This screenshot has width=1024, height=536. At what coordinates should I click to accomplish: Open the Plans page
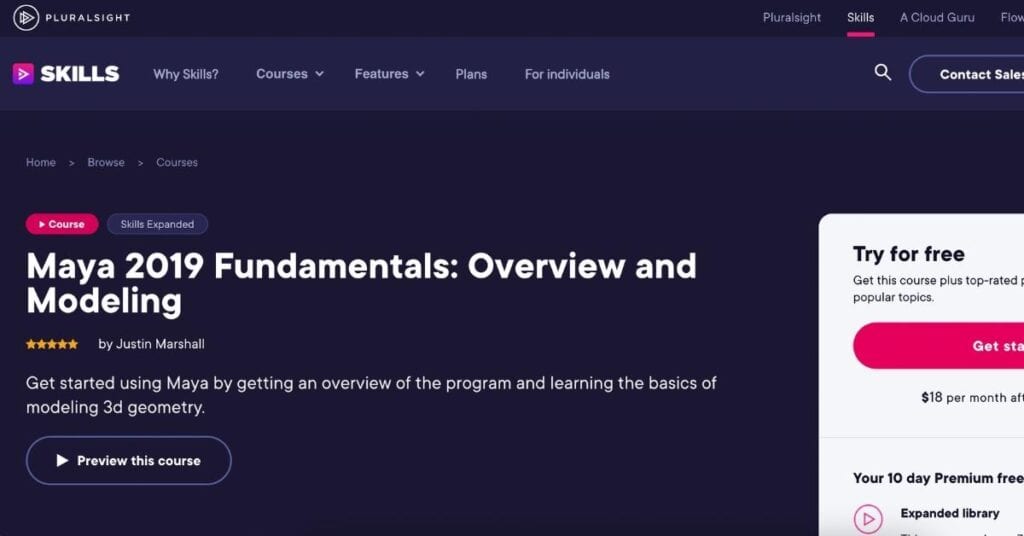[x=472, y=74]
